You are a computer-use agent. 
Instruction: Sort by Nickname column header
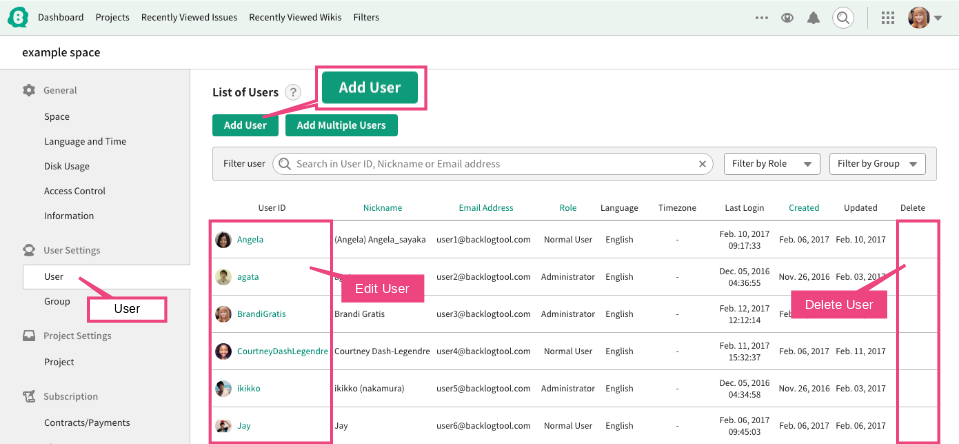click(383, 208)
